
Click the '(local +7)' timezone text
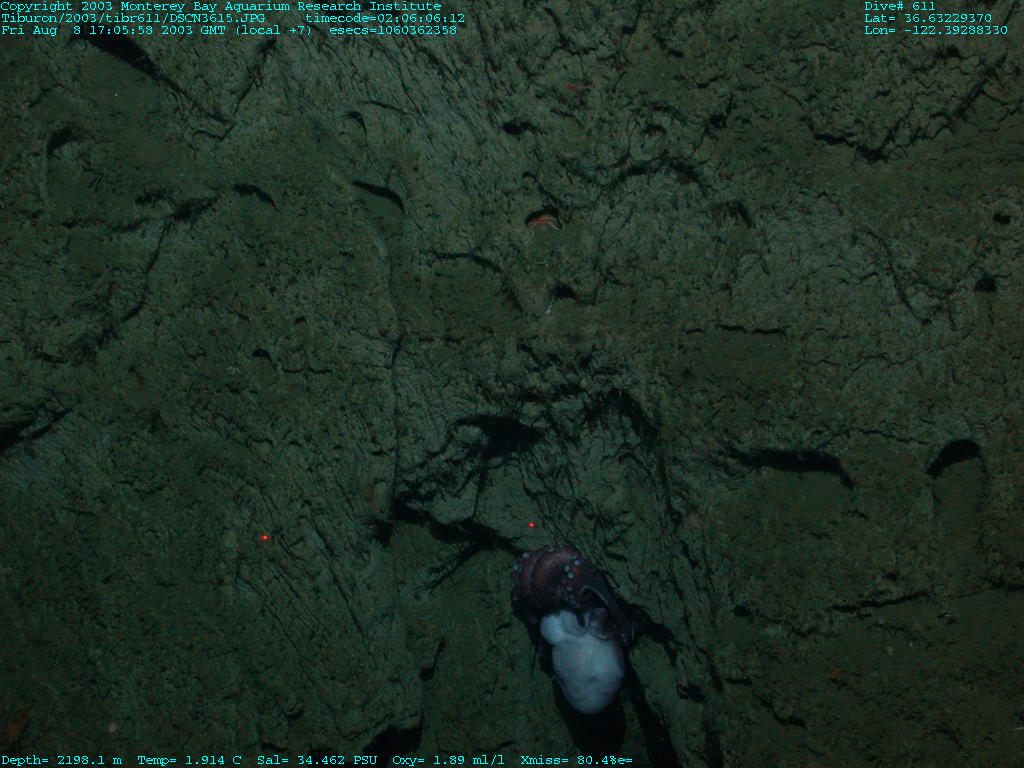274,30
